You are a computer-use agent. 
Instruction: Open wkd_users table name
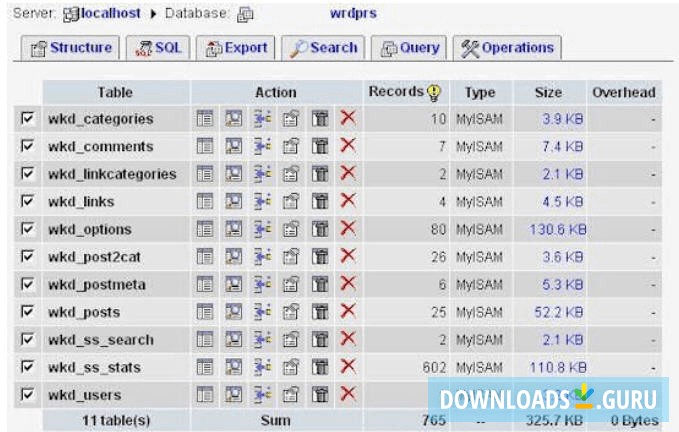pos(85,395)
